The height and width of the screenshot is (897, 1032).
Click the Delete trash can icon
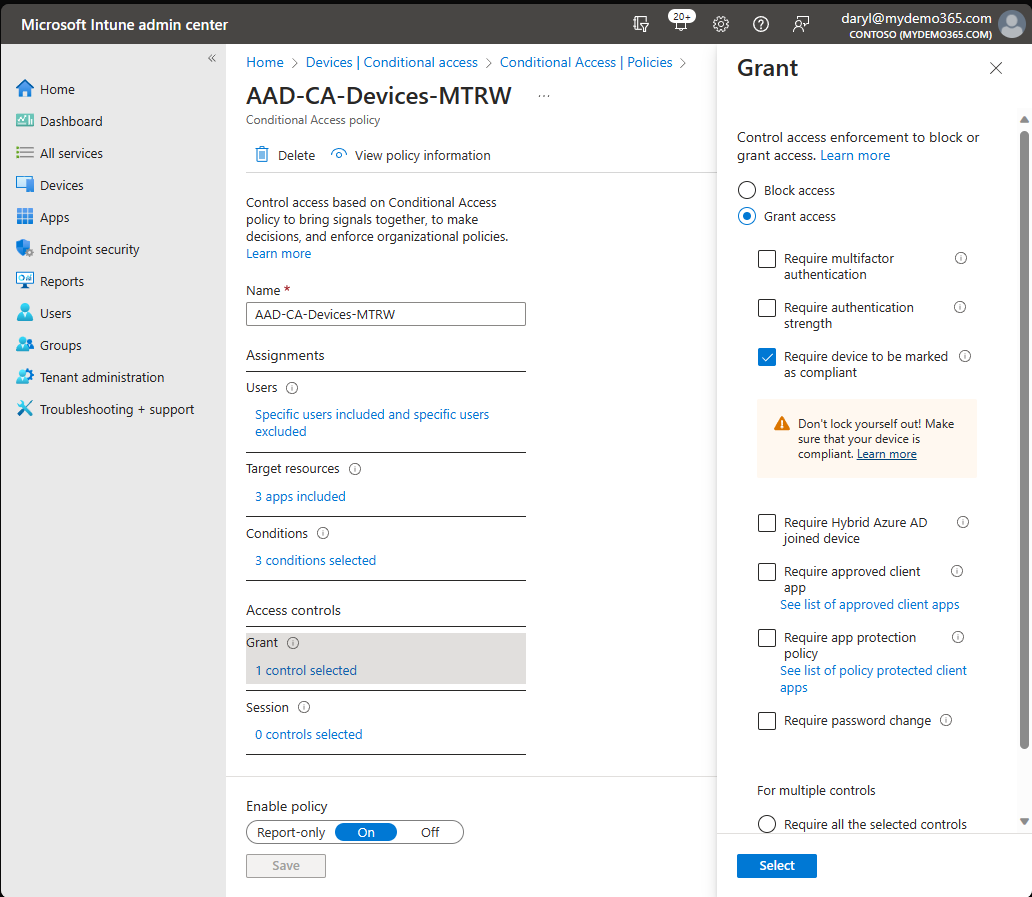click(262, 155)
